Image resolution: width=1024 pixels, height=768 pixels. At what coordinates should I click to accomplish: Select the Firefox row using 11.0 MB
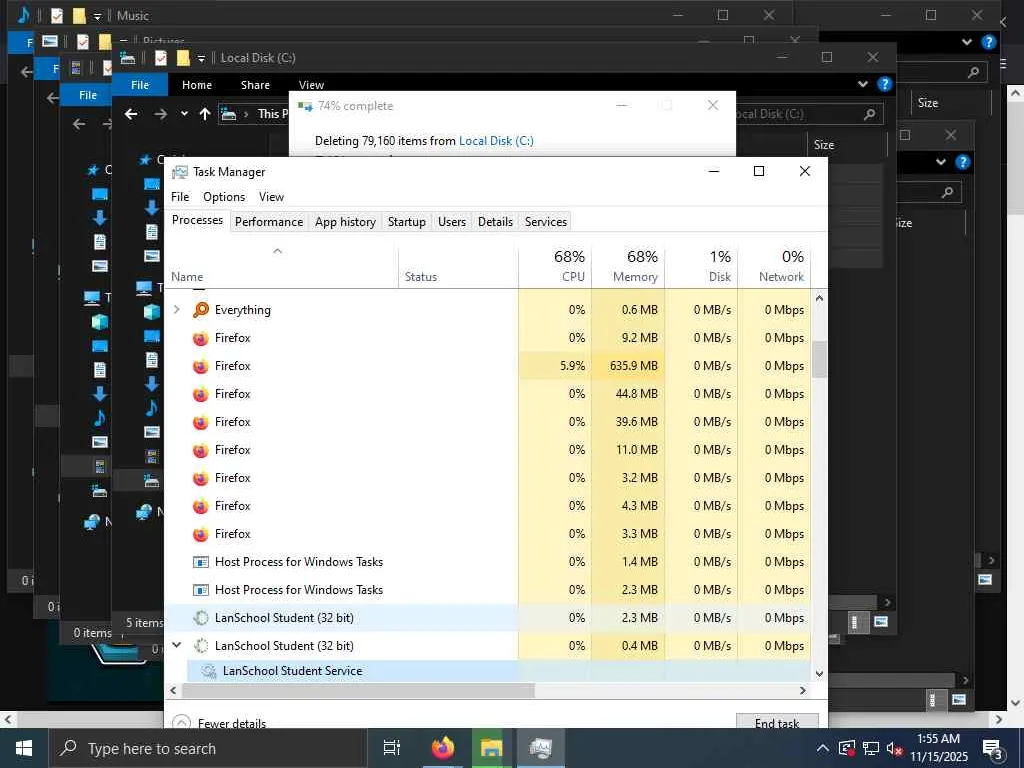pyautogui.click(x=487, y=450)
